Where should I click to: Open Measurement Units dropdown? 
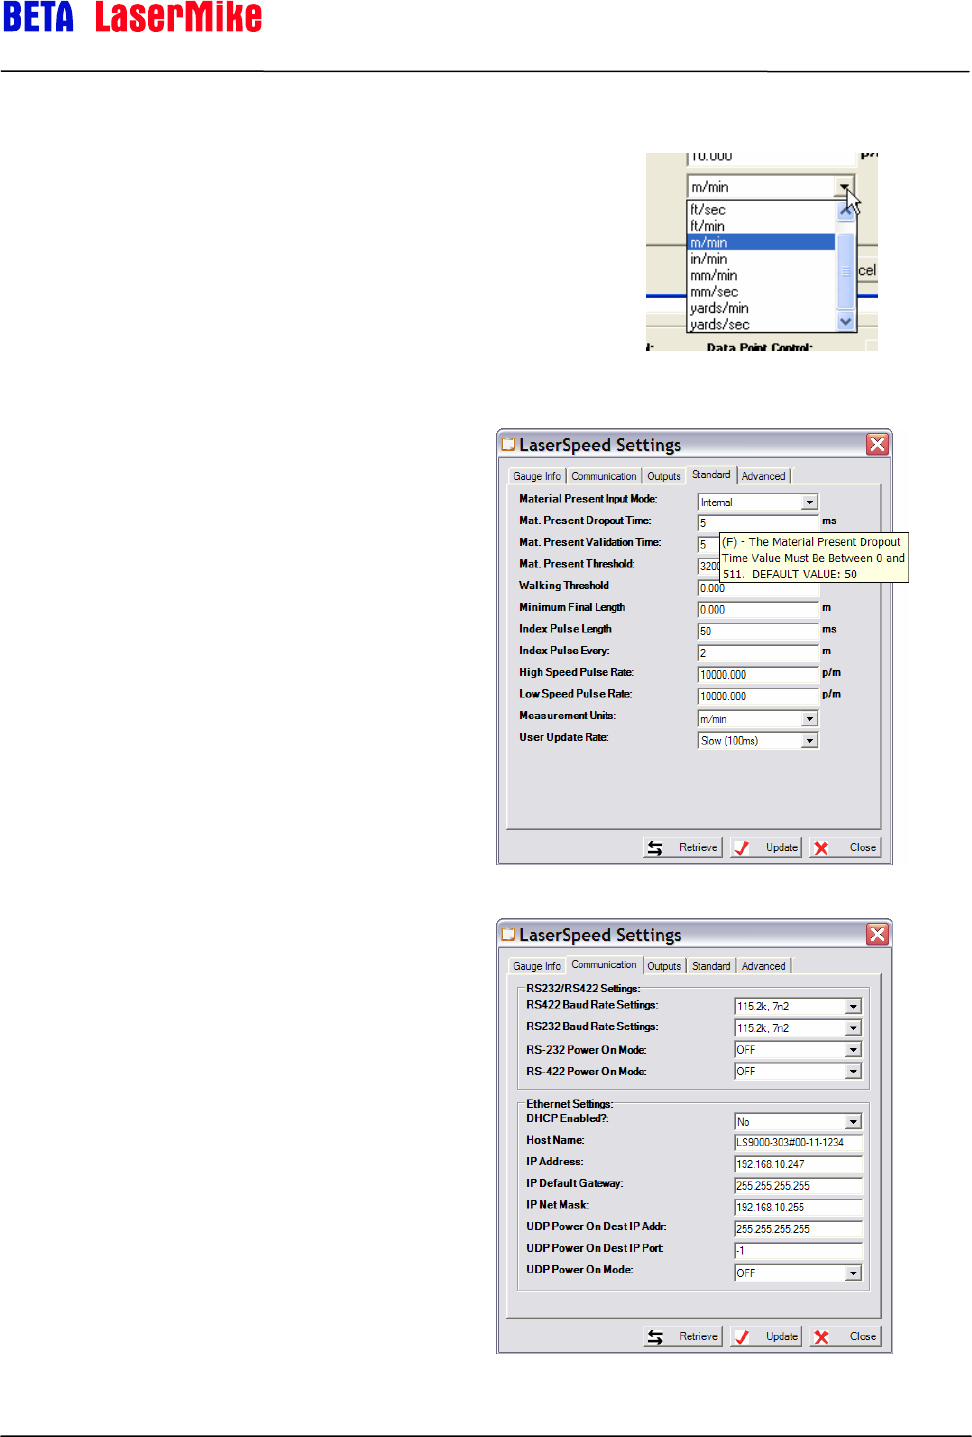click(810, 719)
